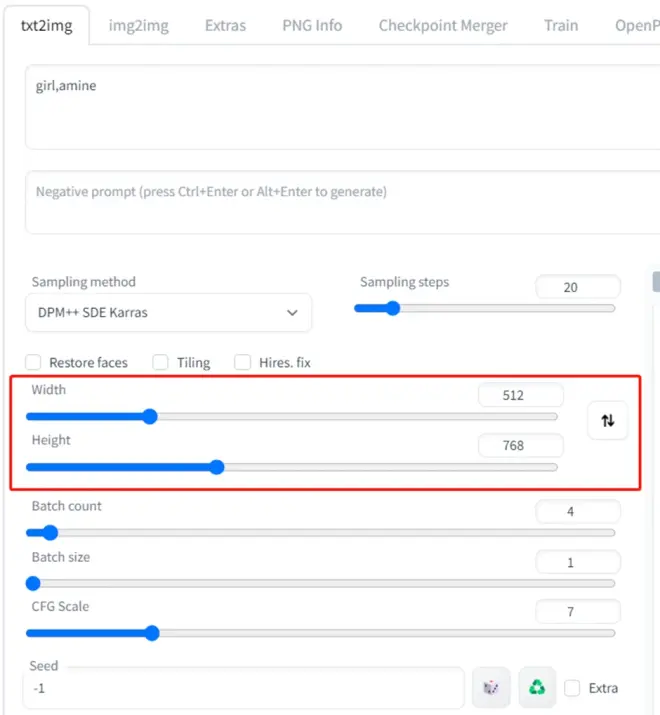The image size is (660, 715).
Task: Switch to the img2img tab
Action: 138,26
